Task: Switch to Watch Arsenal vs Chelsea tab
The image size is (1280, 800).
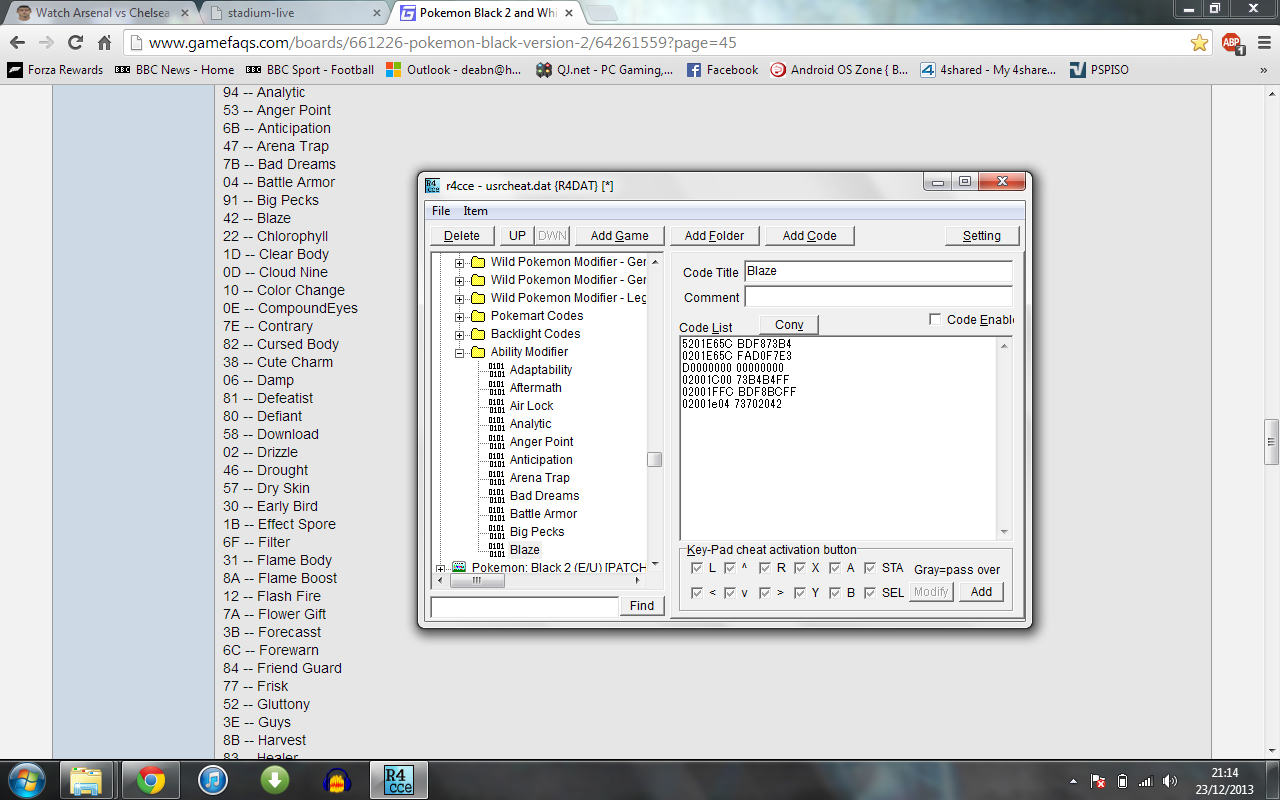Action: 103,13
